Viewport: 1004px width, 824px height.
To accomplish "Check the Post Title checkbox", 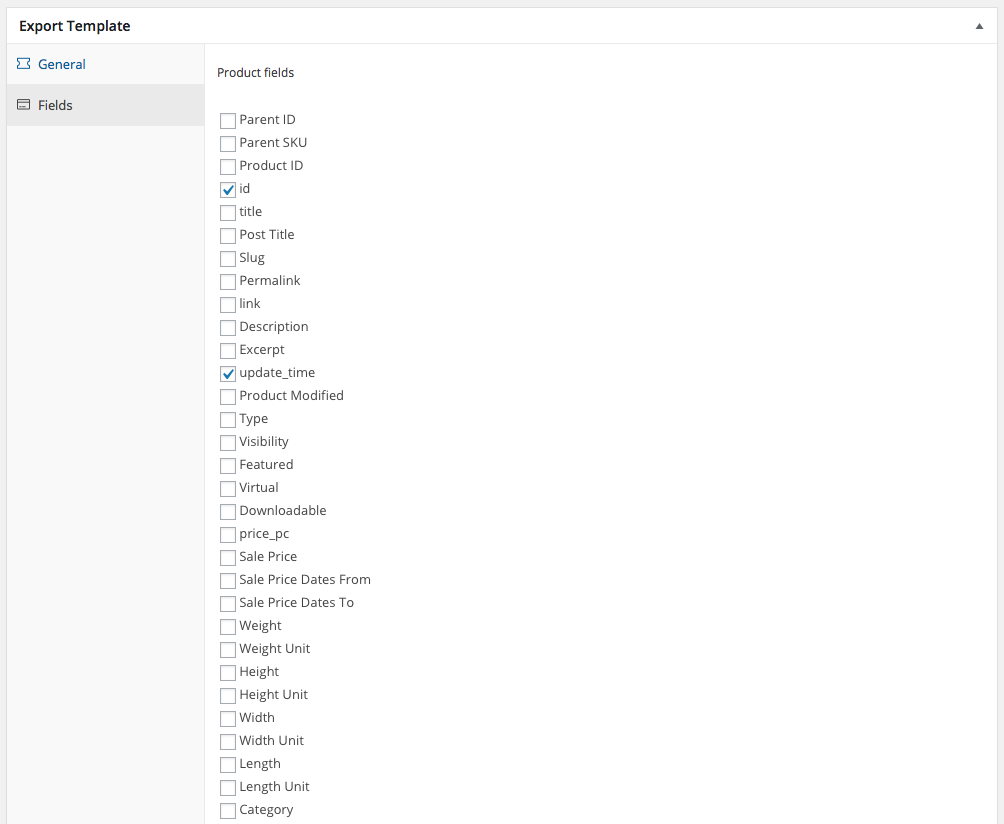I will [x=228, y=236].
